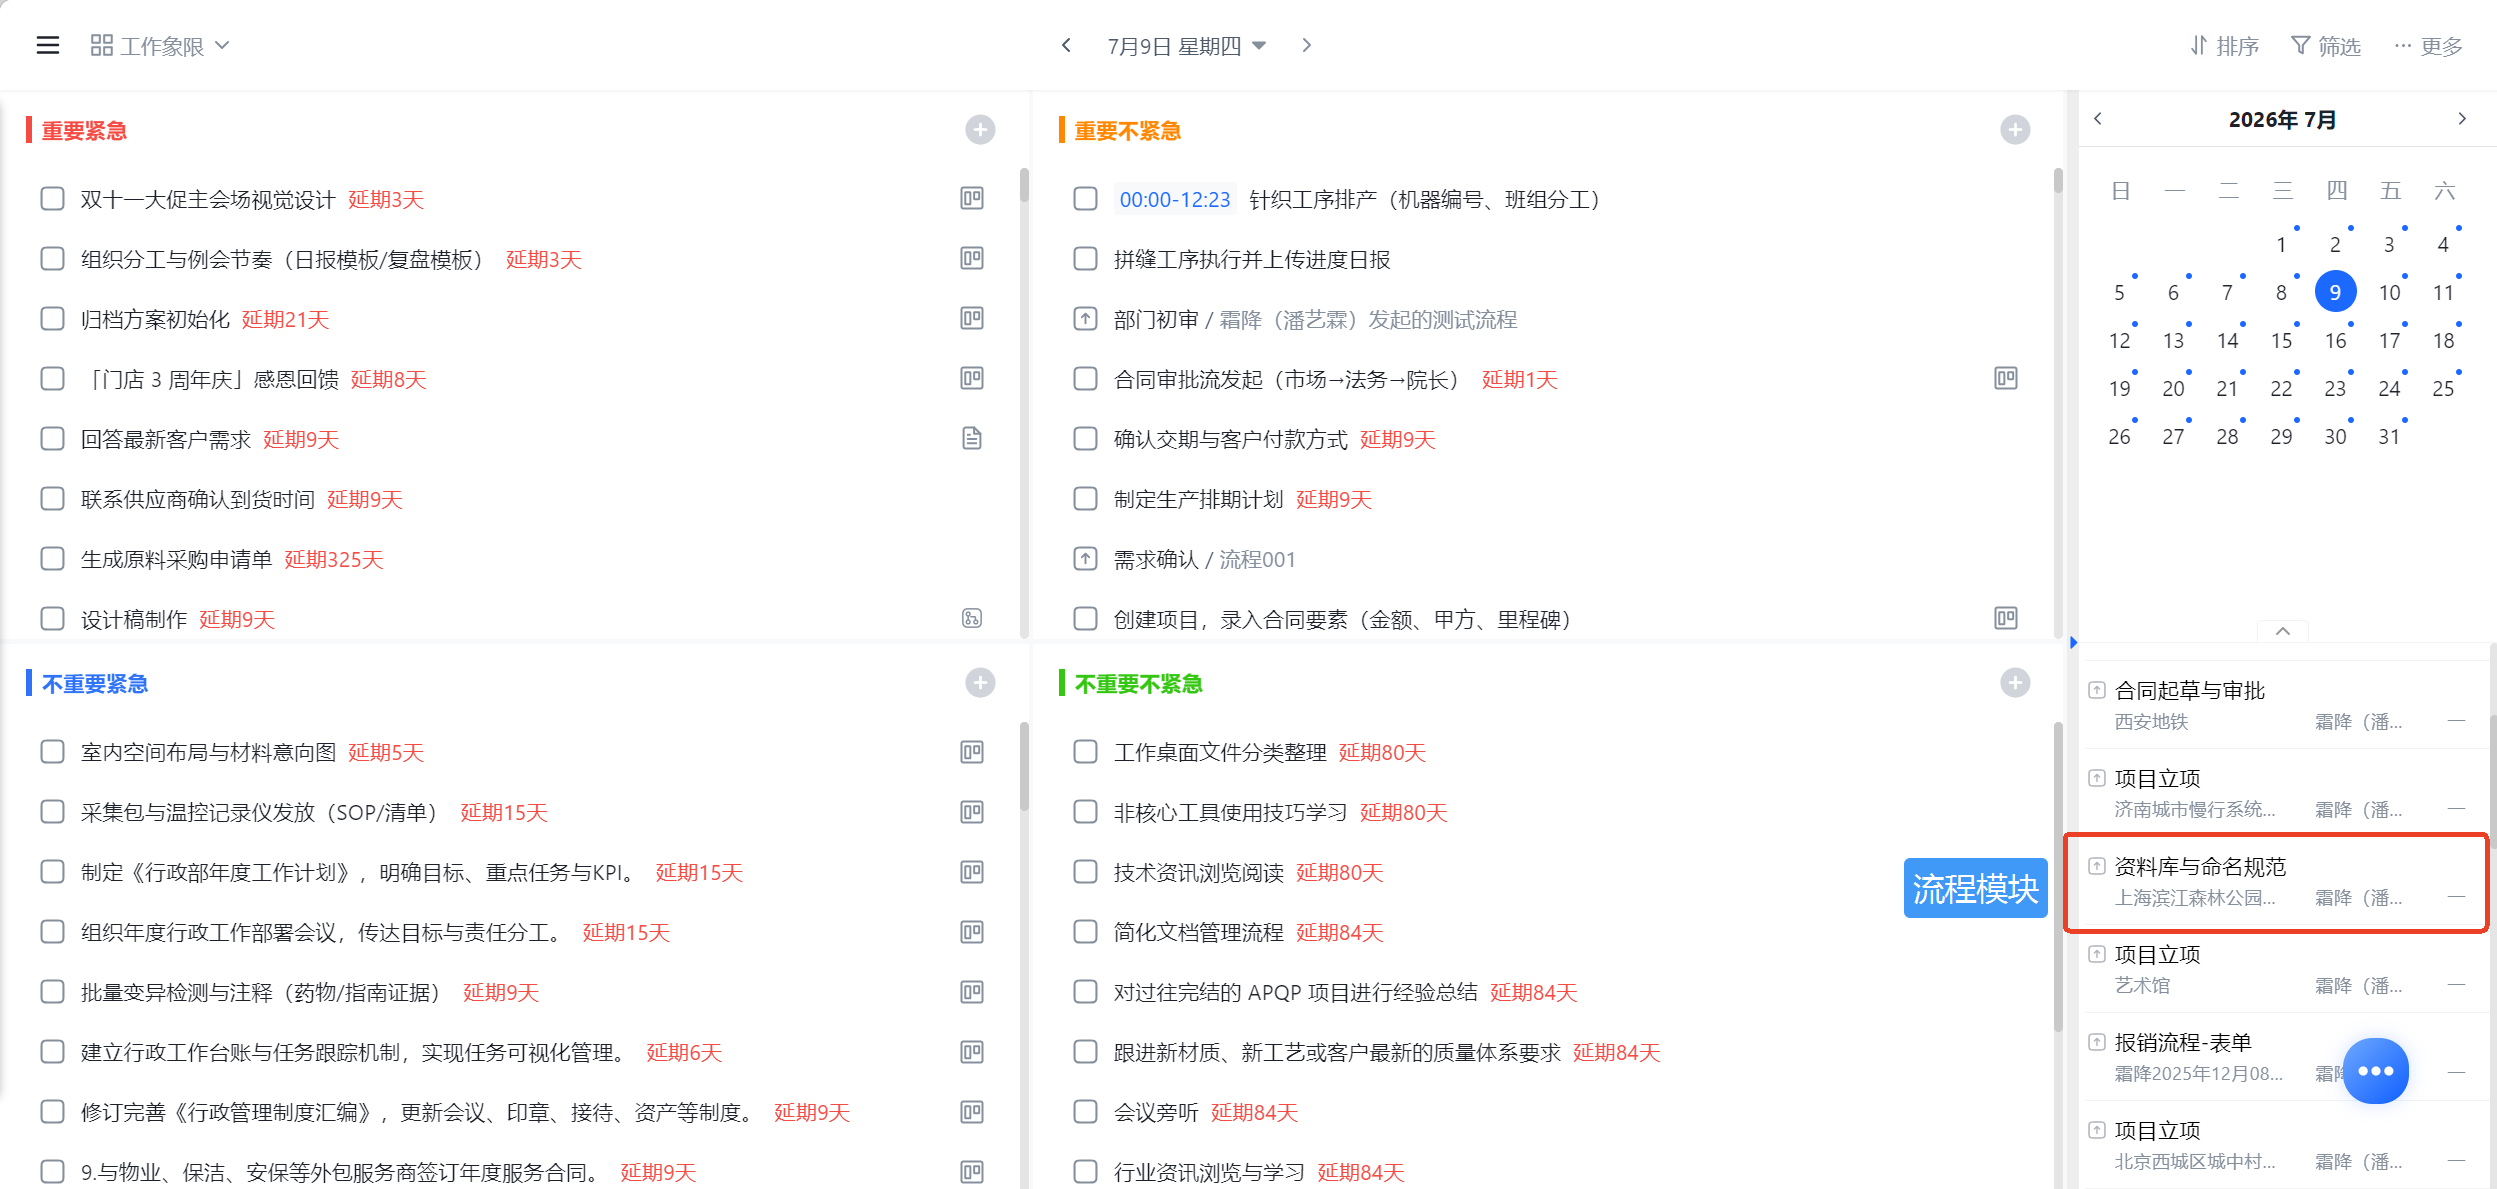Open 重要紧急 quadrant heading
Screen dimensions: 2497x1189
(x=85, y=131)
